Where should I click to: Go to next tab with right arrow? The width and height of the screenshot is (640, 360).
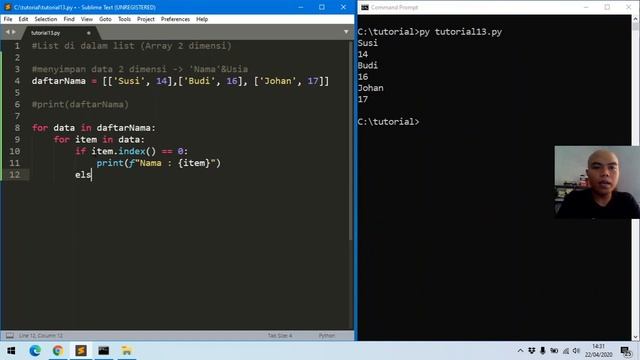pos(14,32)
